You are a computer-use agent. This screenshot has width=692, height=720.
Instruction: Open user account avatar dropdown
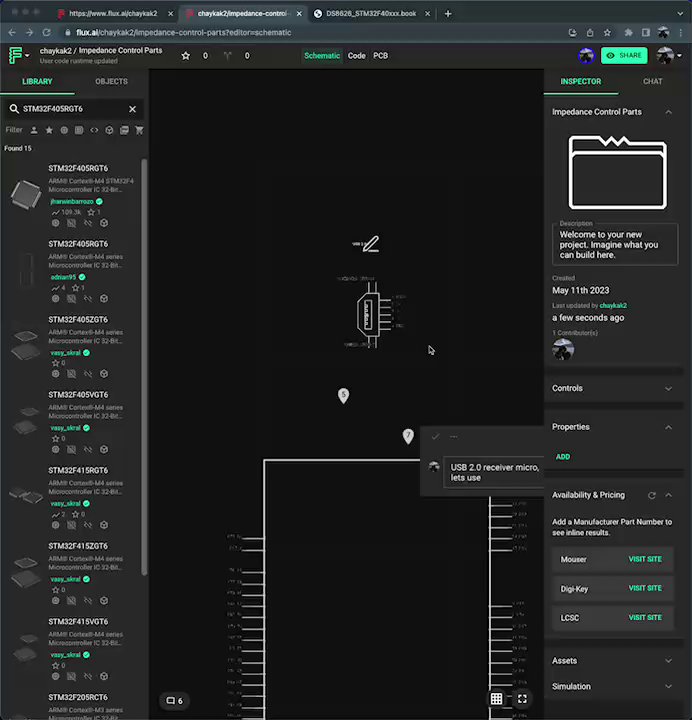tap(668, 56)
